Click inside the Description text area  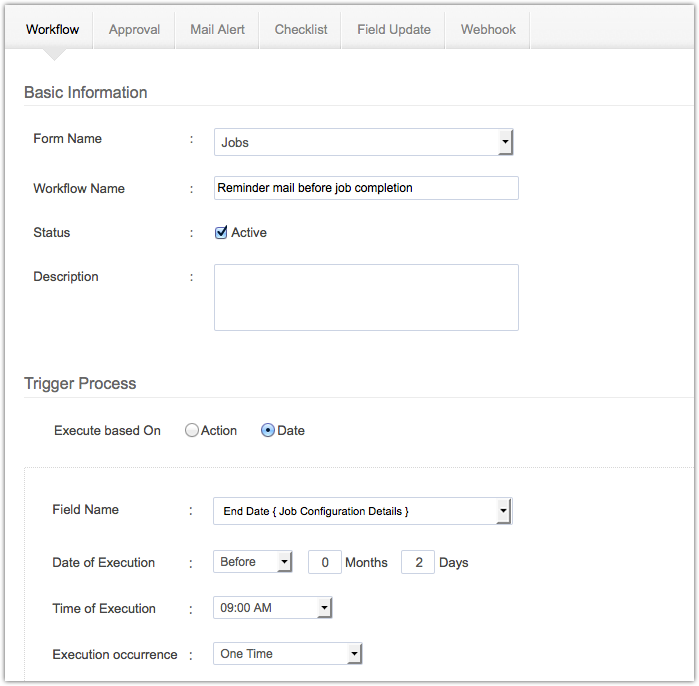point(366,297)
